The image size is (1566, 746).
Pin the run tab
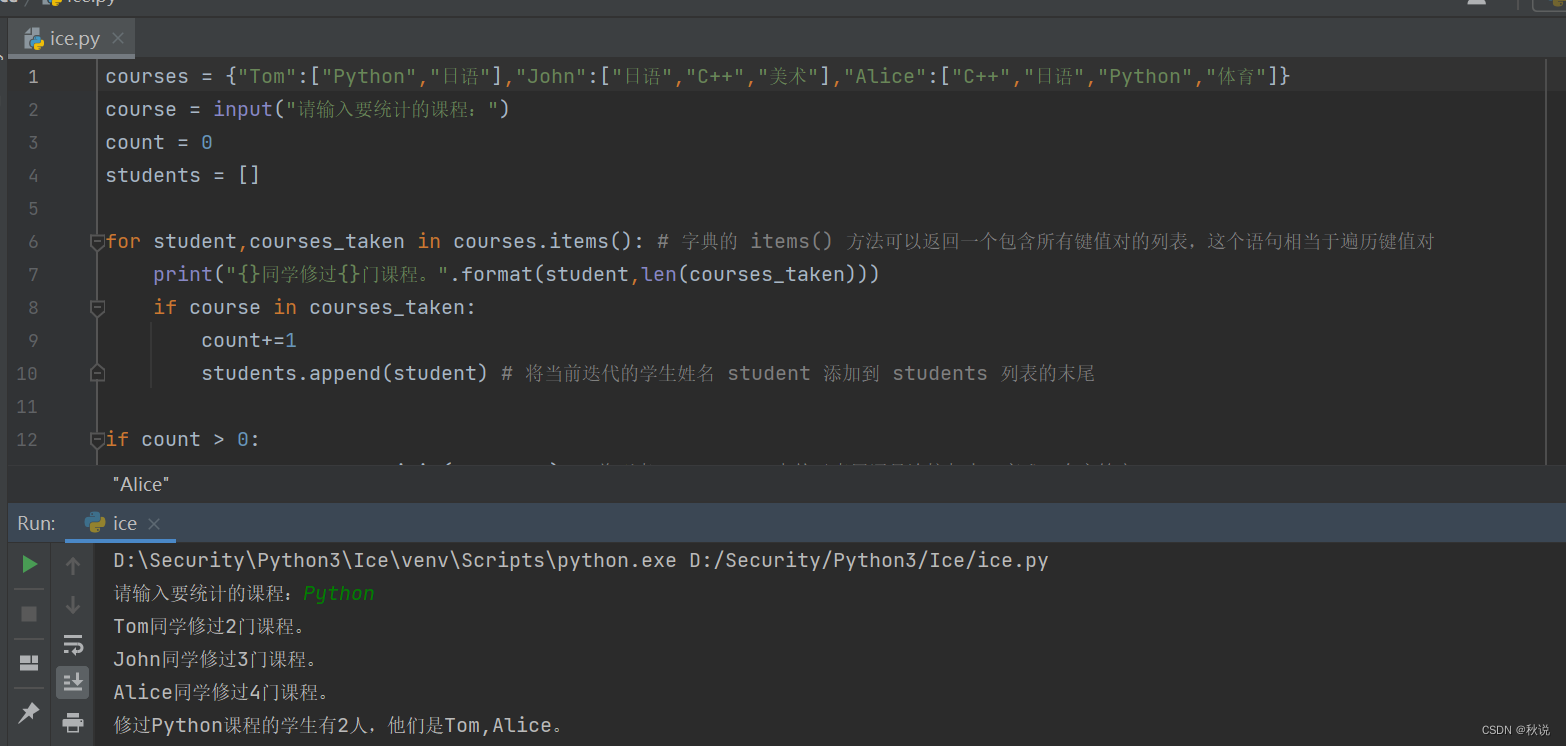(x=29, y=712)
